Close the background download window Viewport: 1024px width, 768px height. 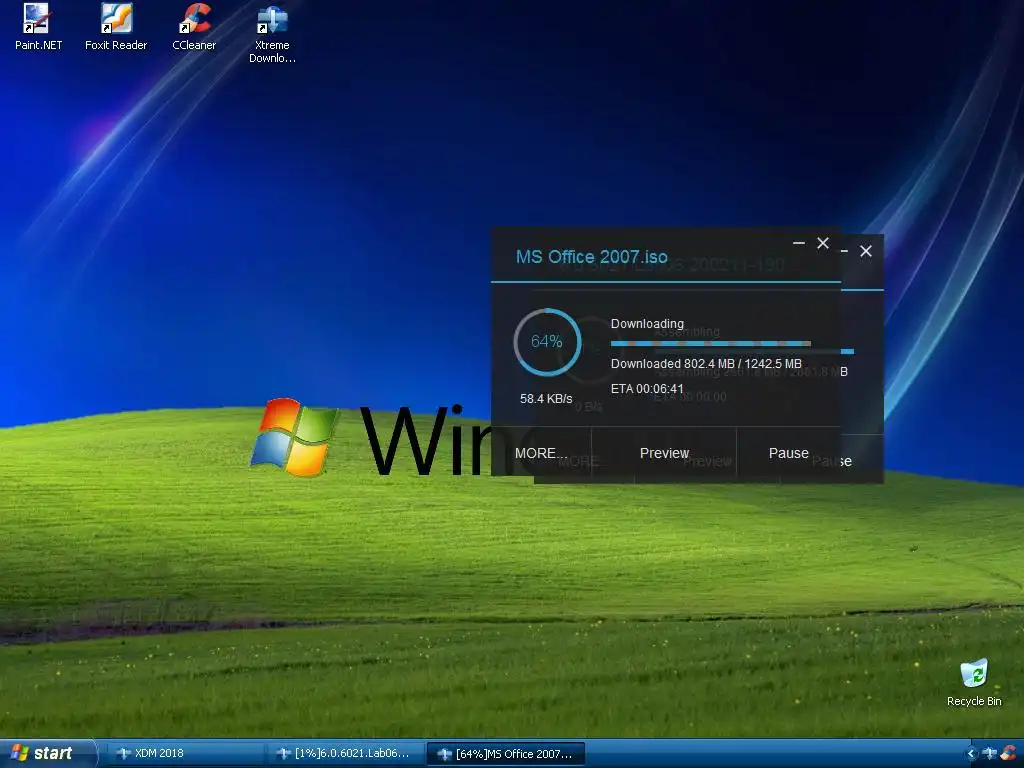point(866,251)
